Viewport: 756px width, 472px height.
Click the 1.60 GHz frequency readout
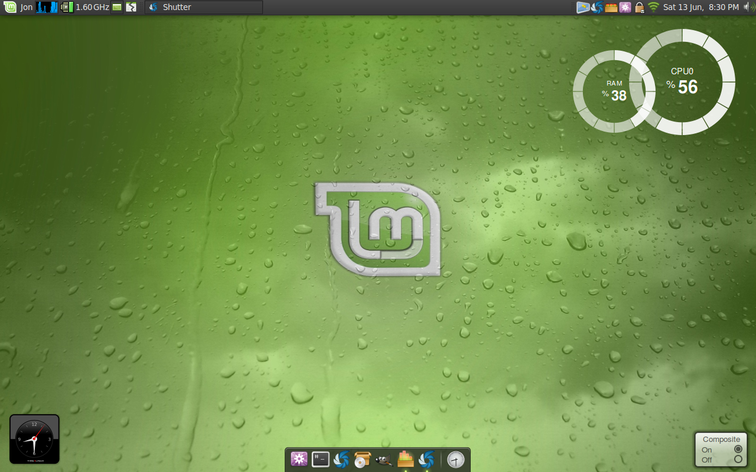tap(92, 7)
